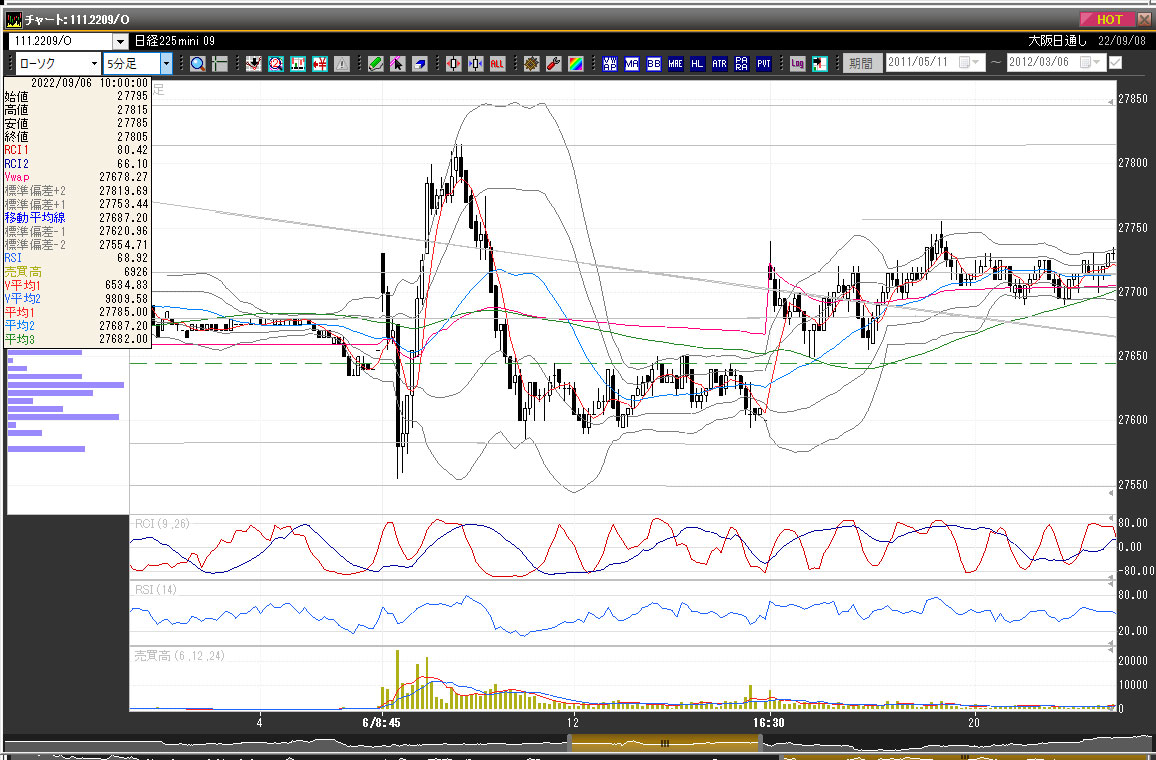
Task: Toggle the MA moving average icon
Action: [x=632, y=64]
